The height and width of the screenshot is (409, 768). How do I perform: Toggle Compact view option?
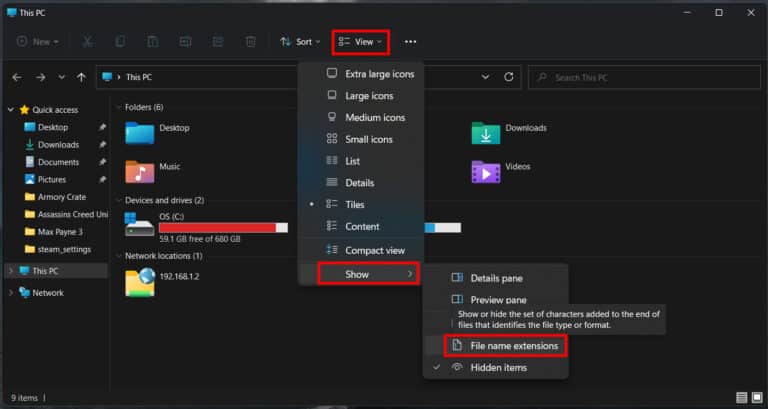(x=361, y=250)
